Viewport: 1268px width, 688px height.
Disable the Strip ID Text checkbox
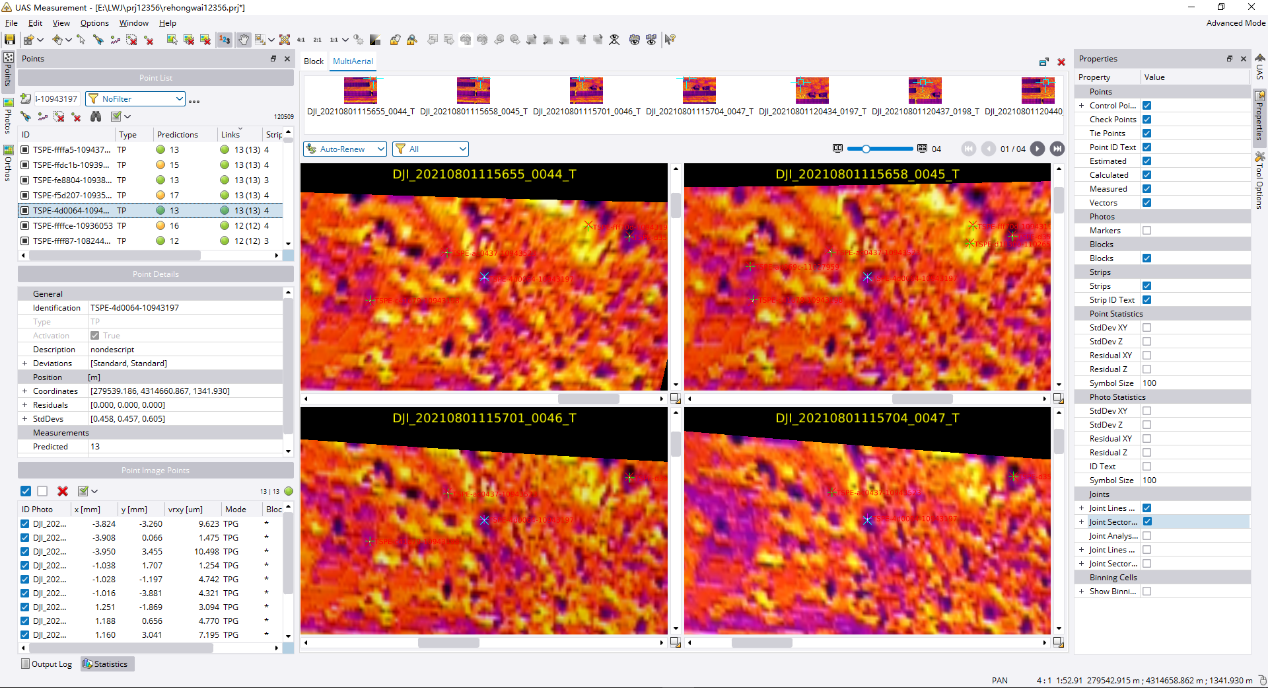pyautogui.click(x=1146, y=300)
